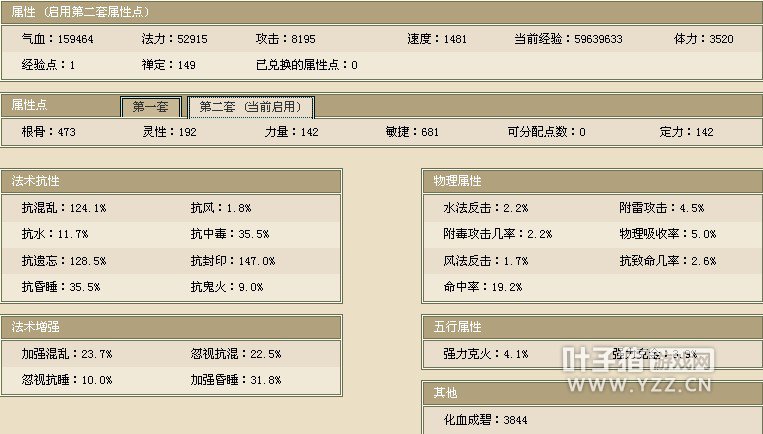Click the www.yzz.cn watermark link
Viewport: 763px width, 434px height.
tap(641, 382)
